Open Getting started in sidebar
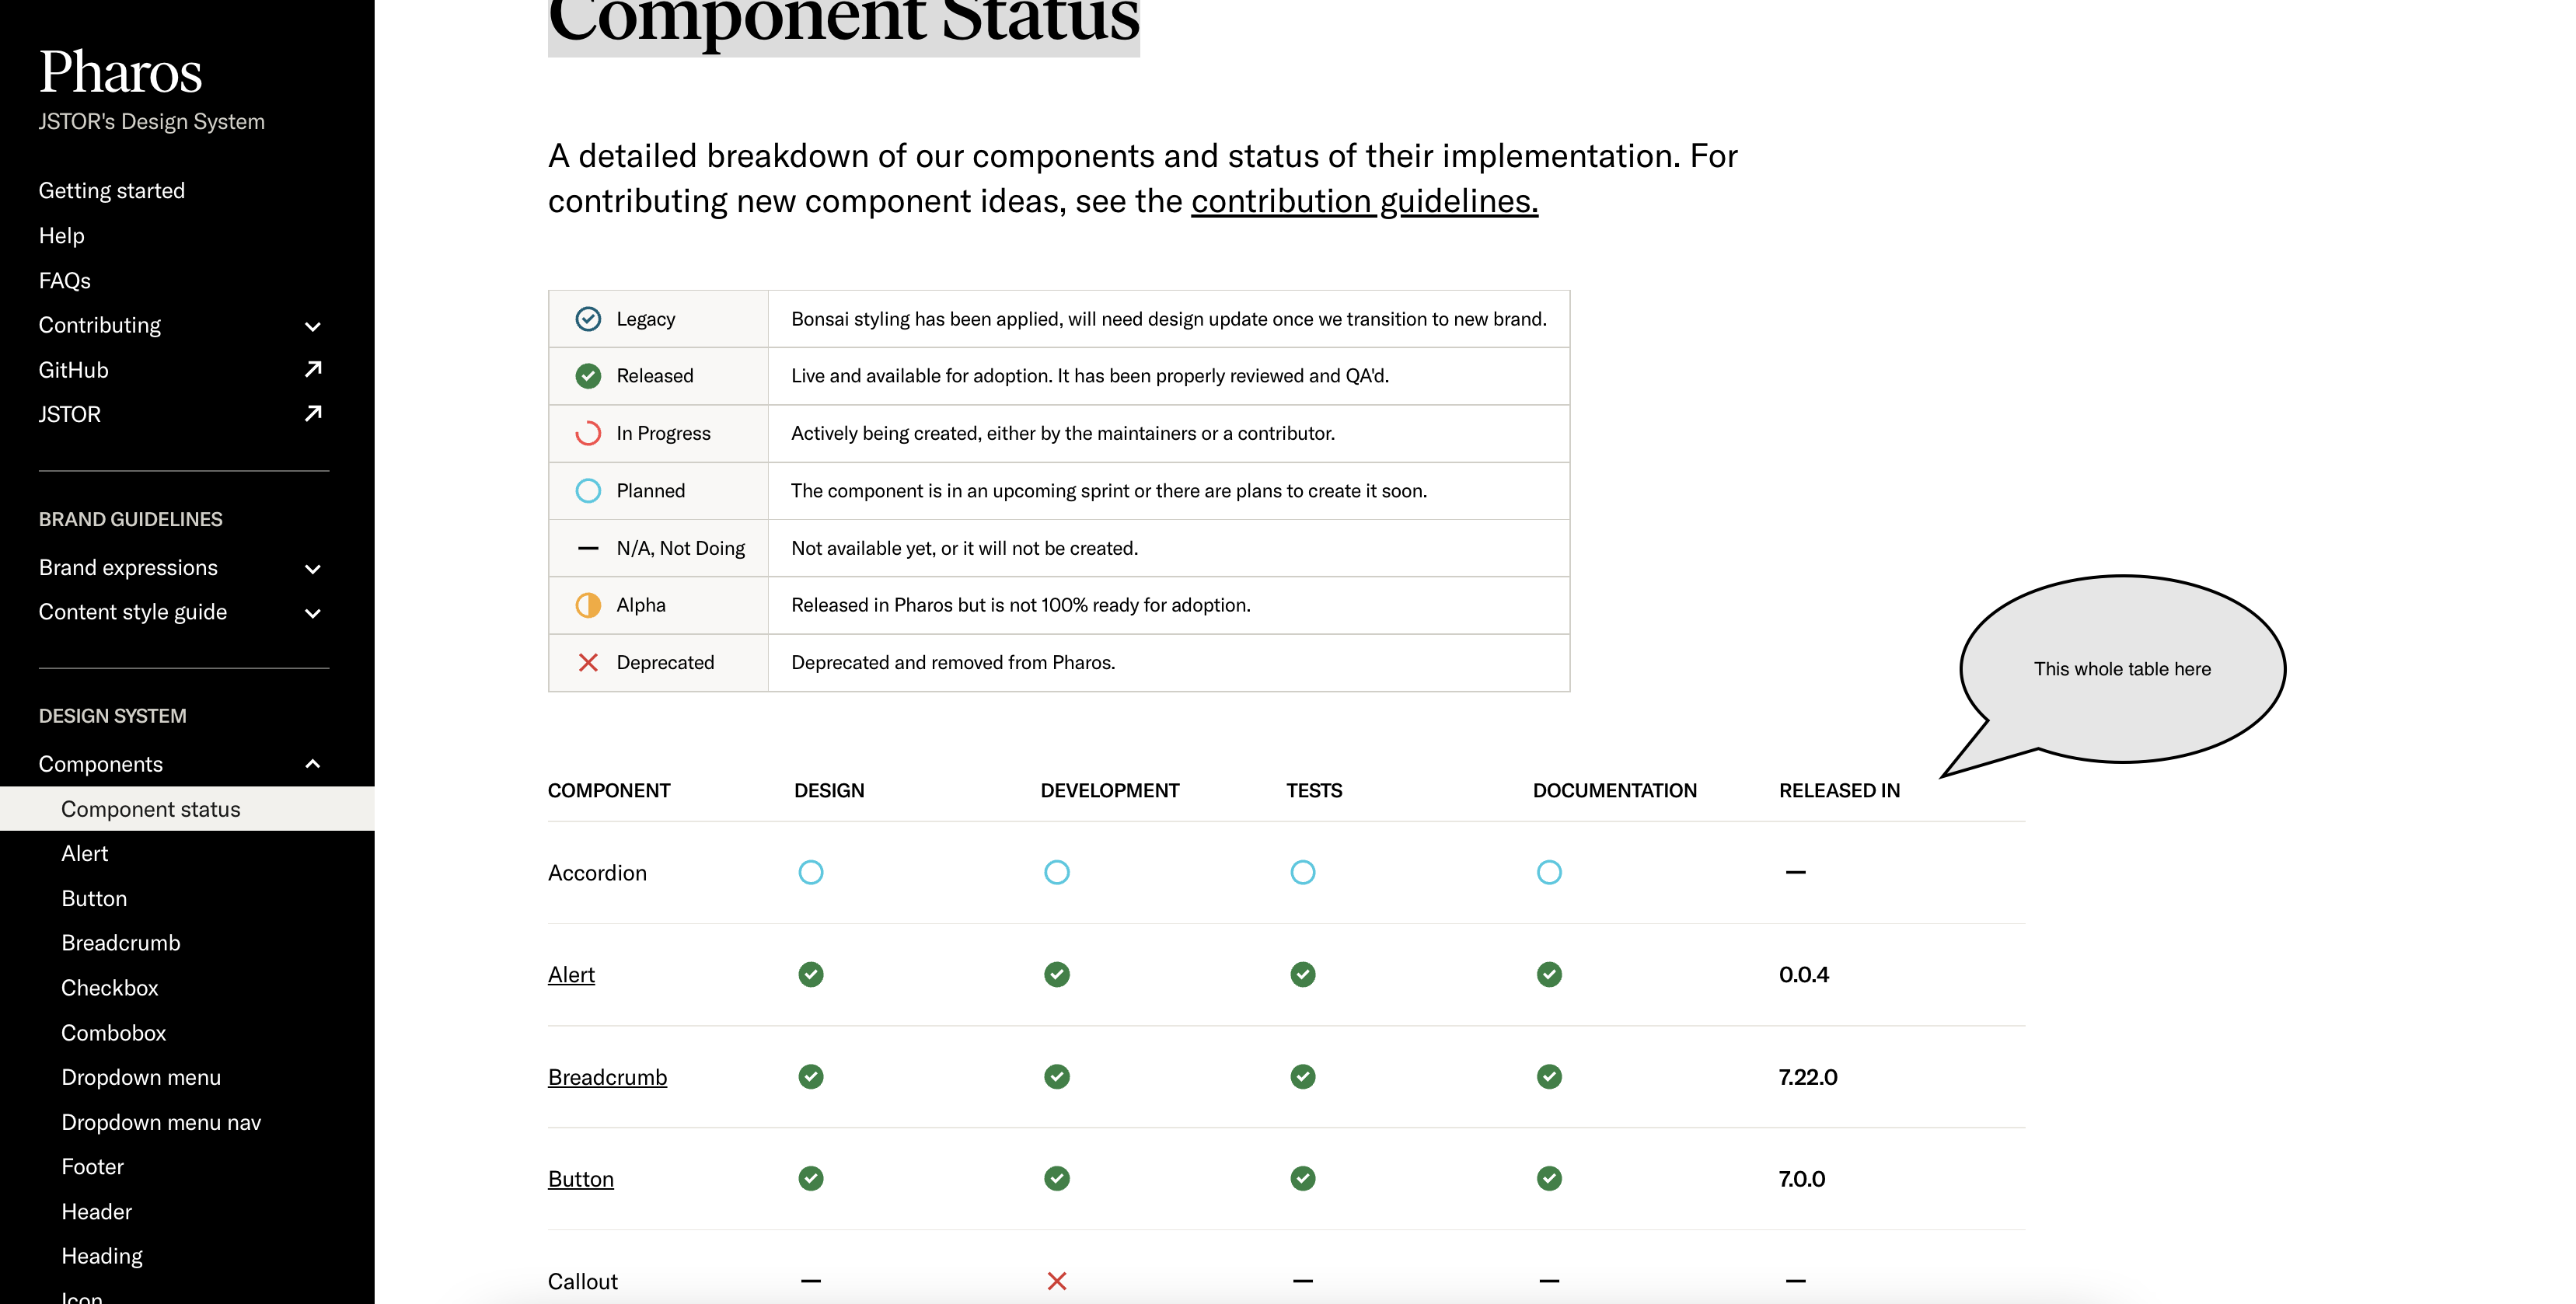This screenshot has height=1304, width=2576. pyautogui.click(x=112, y=190)
